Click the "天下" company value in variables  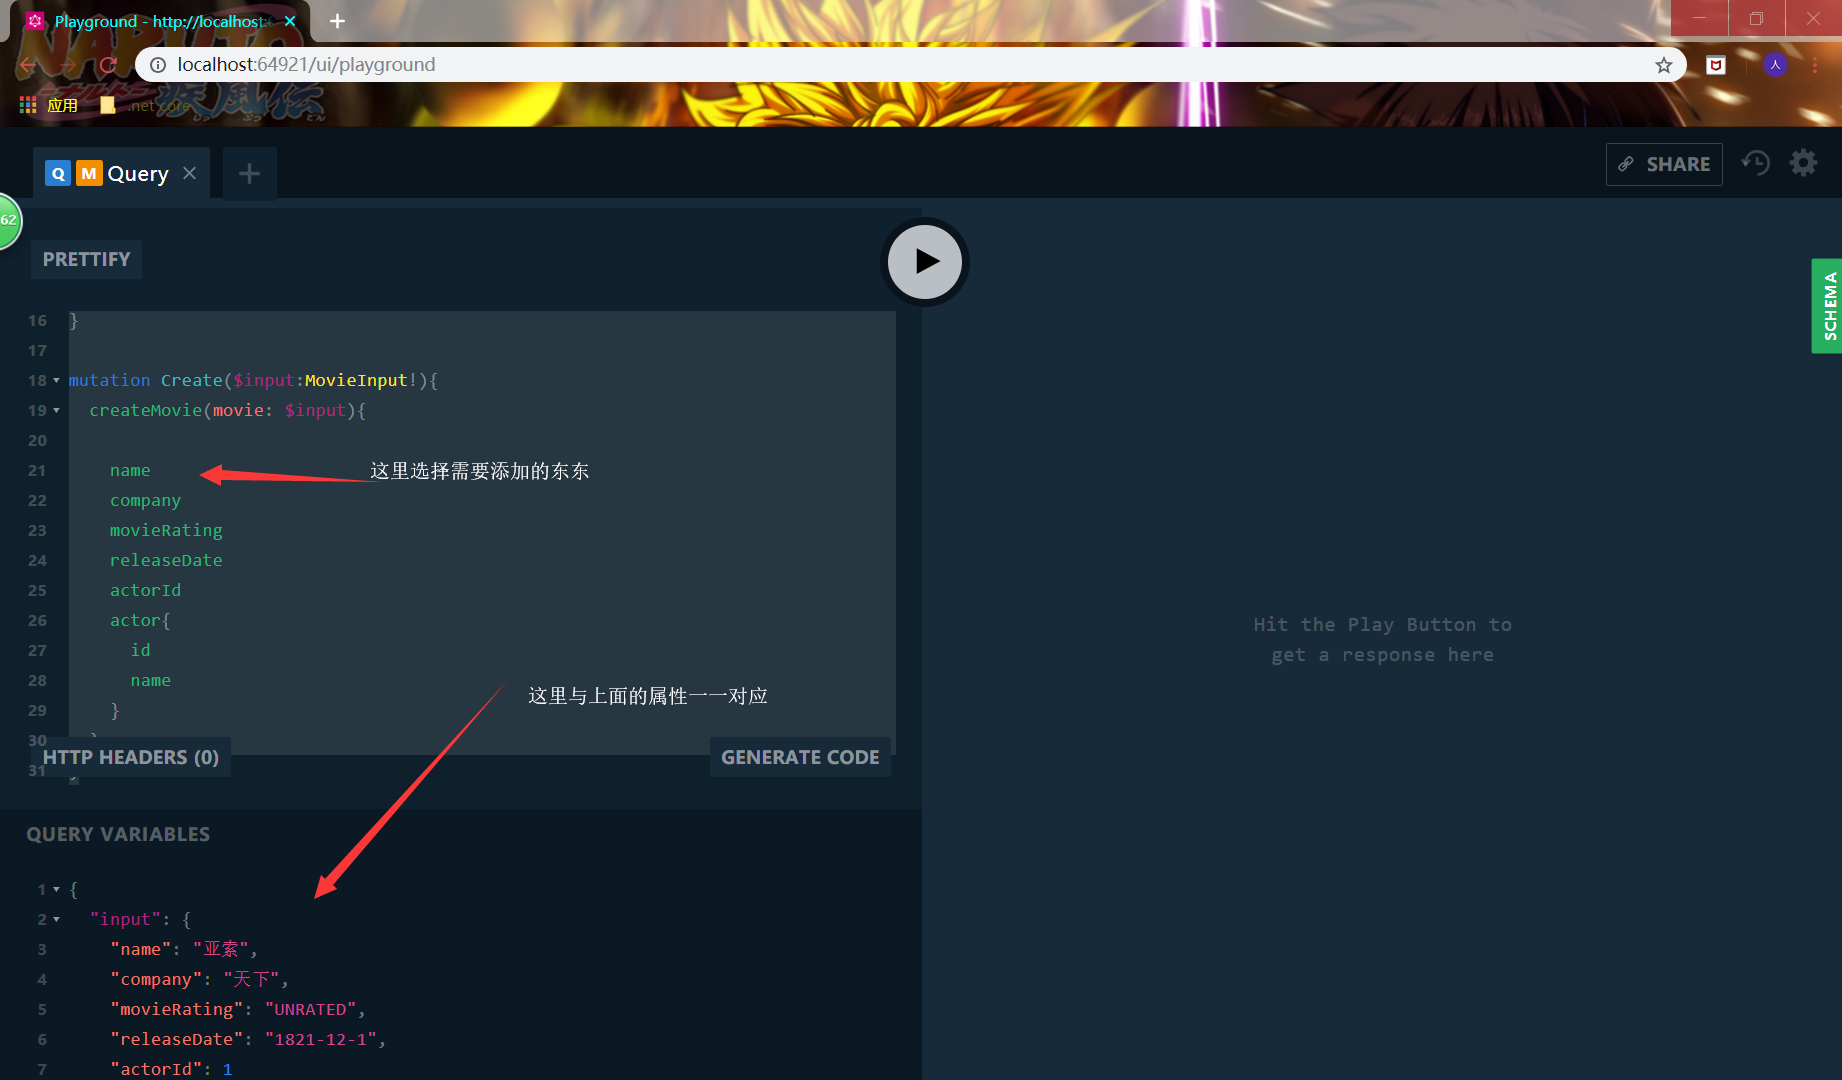[252, 979]
